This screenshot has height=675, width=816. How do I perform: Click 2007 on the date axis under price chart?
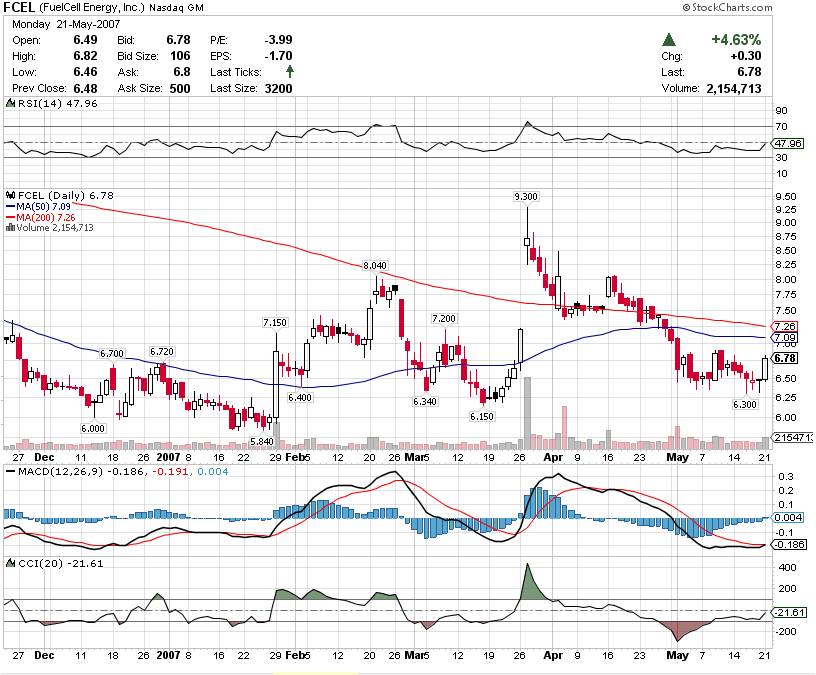tap(168, 457)
